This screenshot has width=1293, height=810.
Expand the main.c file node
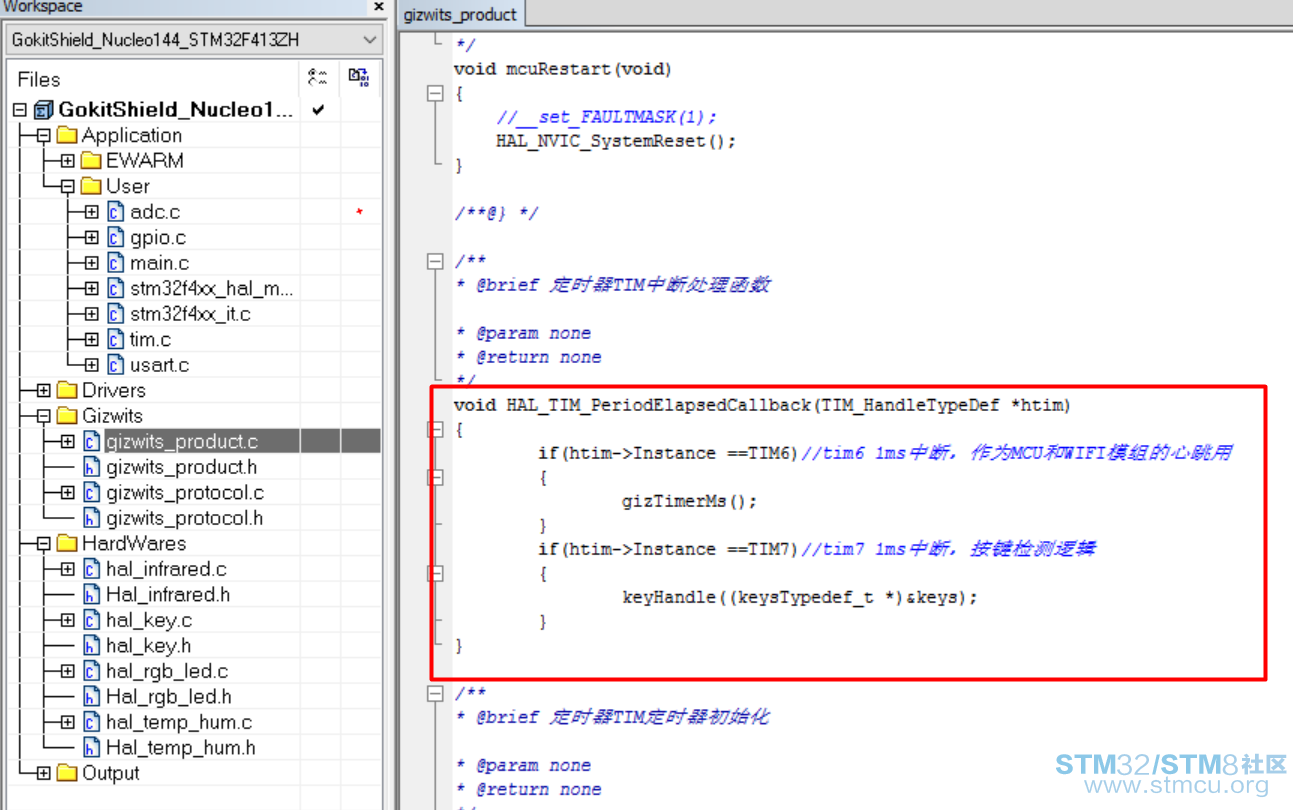[91, 263]
